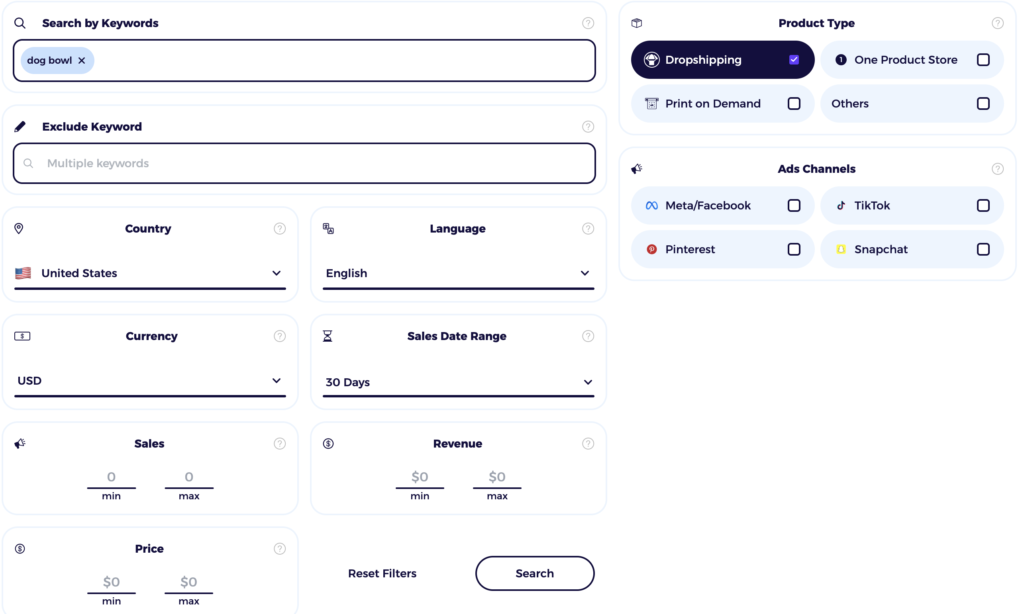Click the Search button

pyautogui.click(x=534, y=573)
